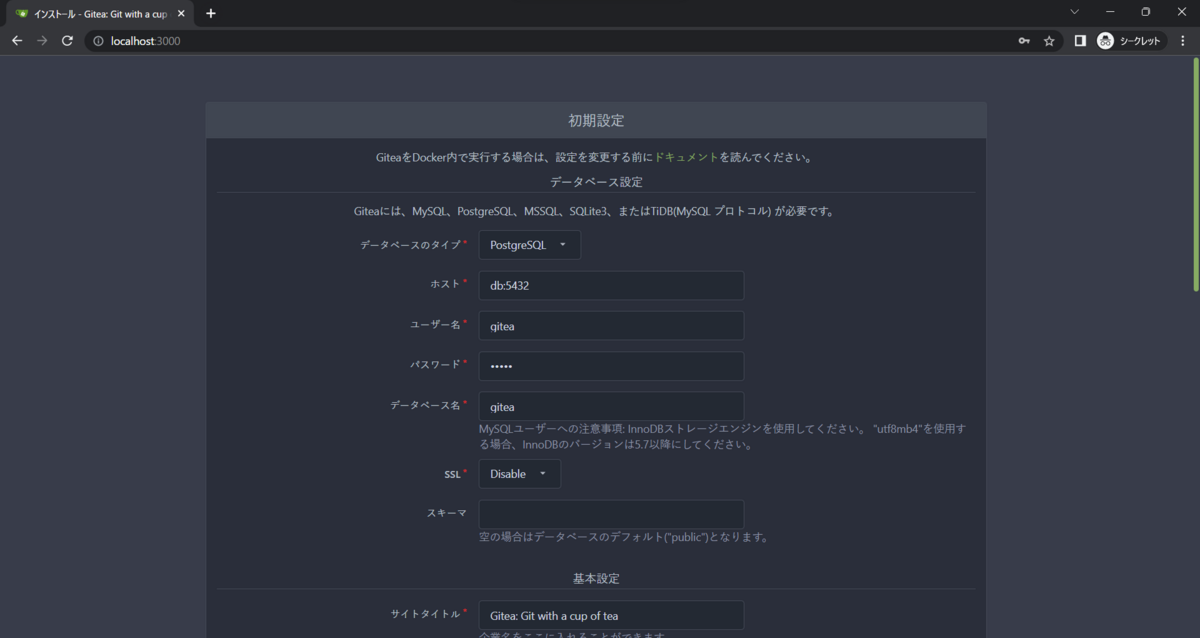1200x638 pixels.
Task: Click the MySQLユーザーへの注意事項 help text
Action: pyautogui.click(x=722, y=436)
